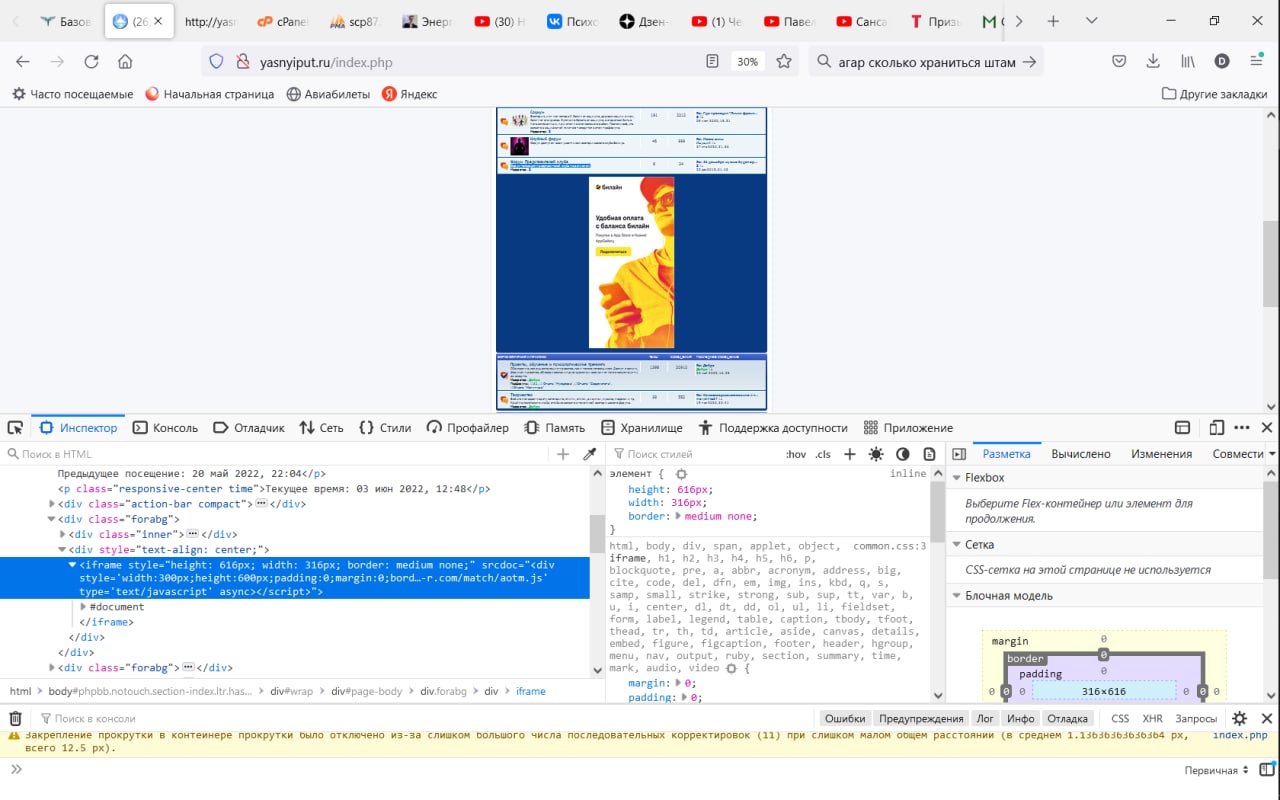Open console settings gear icon
1280x800 pixels.
[x=1240, y=718]
